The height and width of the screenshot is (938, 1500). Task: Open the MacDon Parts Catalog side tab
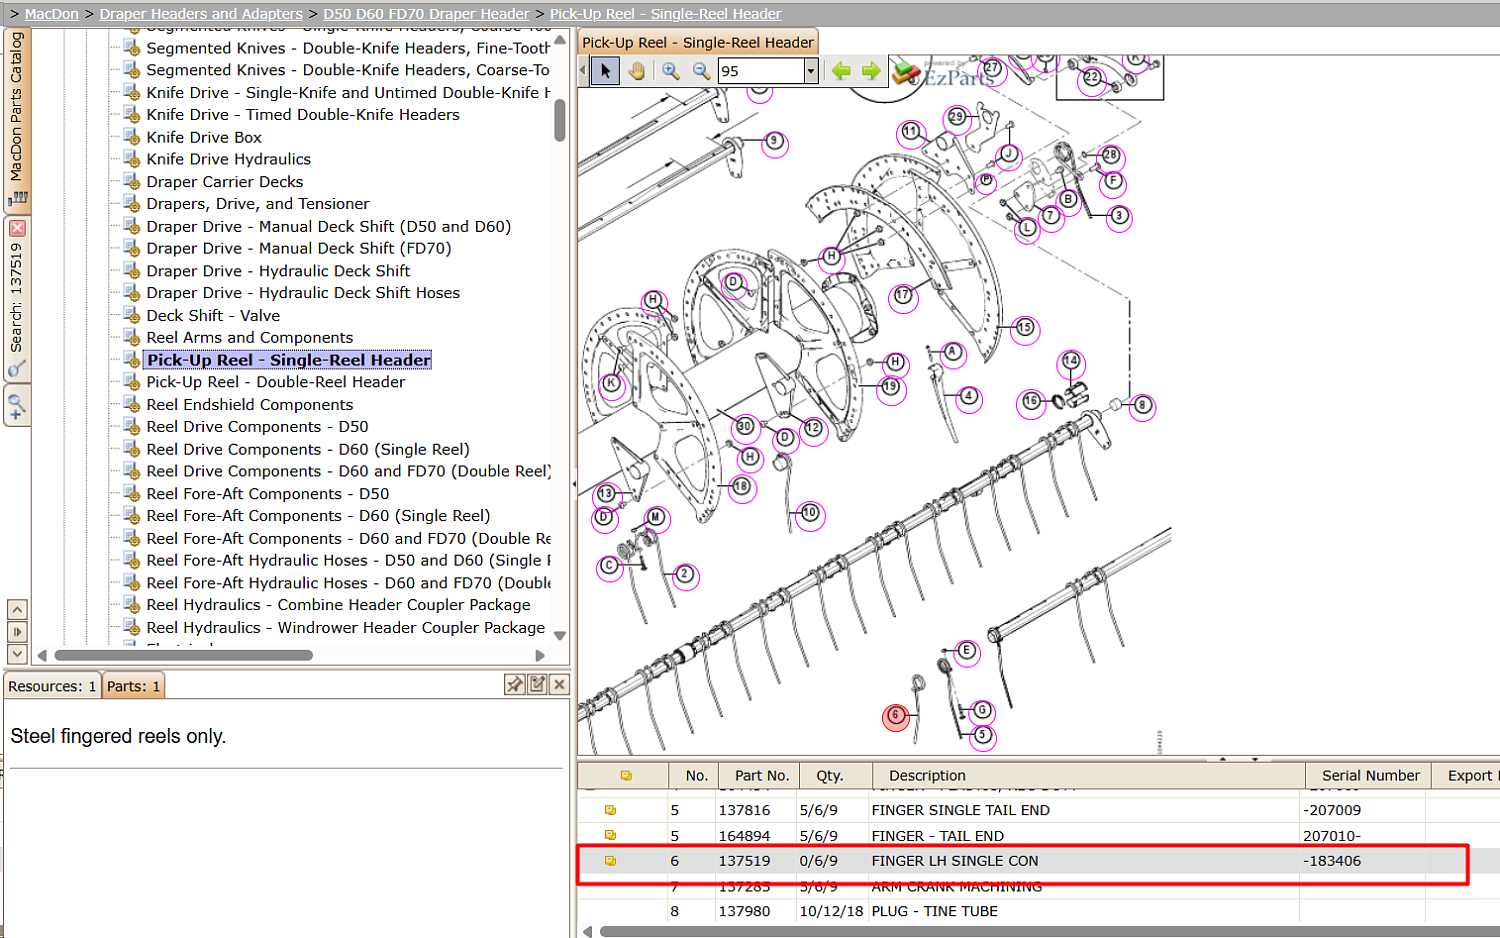tap(17, 120)
